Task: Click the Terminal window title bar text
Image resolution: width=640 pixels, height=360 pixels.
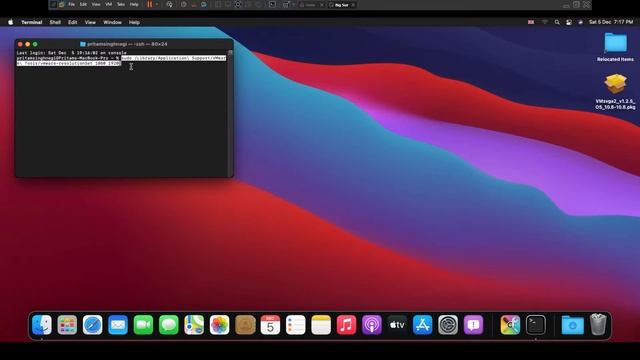Action: click(127, 44)
